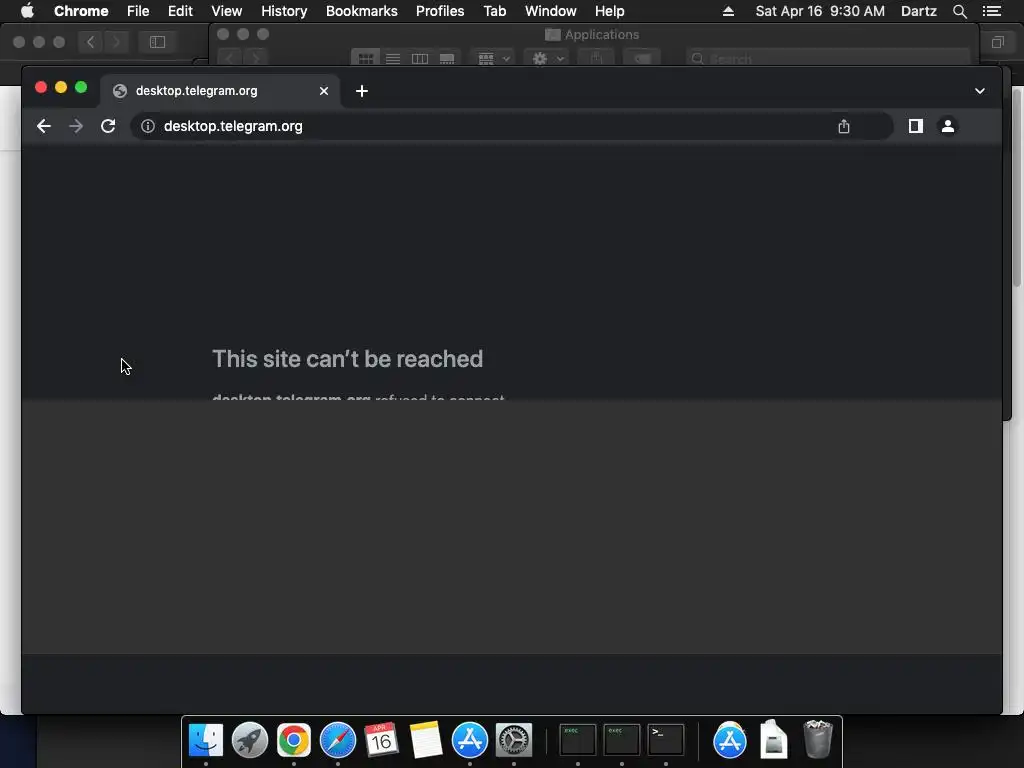Click the Dartz user name in menu bar
The height and width of the screenshot is (768, 1024).
pos(919,11)
